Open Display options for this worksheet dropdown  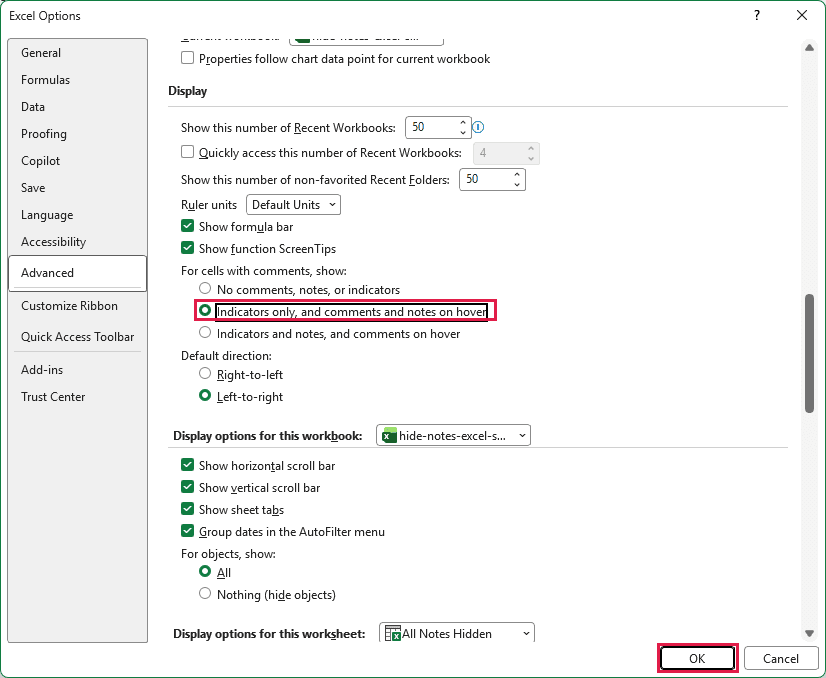[457, 633]
